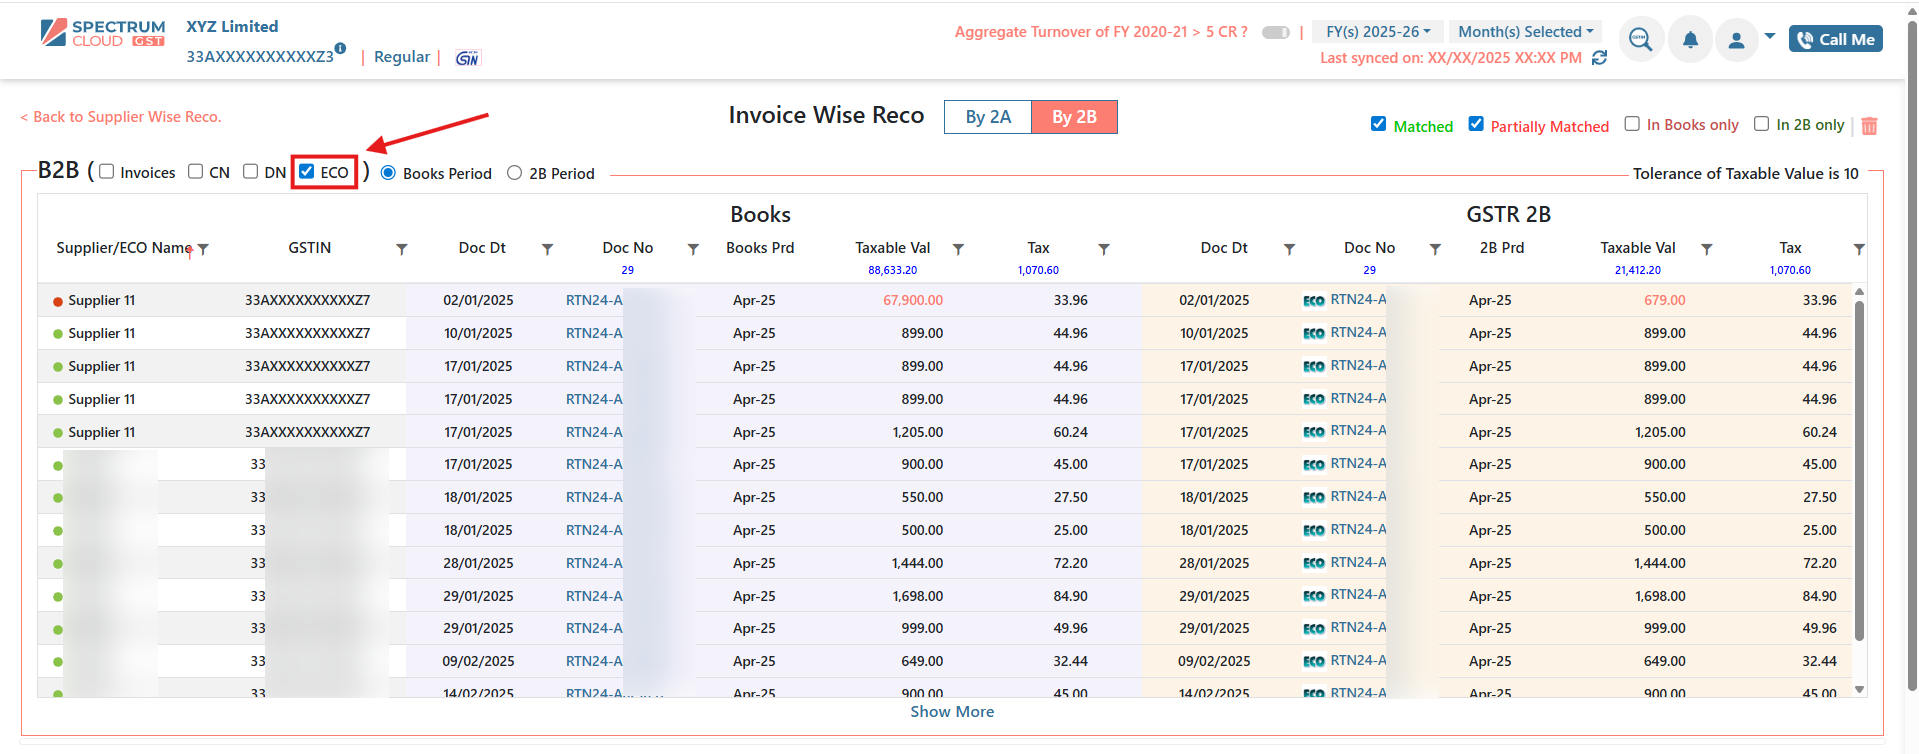Filter the Supplier/ECO Name column

coord(203,249)
